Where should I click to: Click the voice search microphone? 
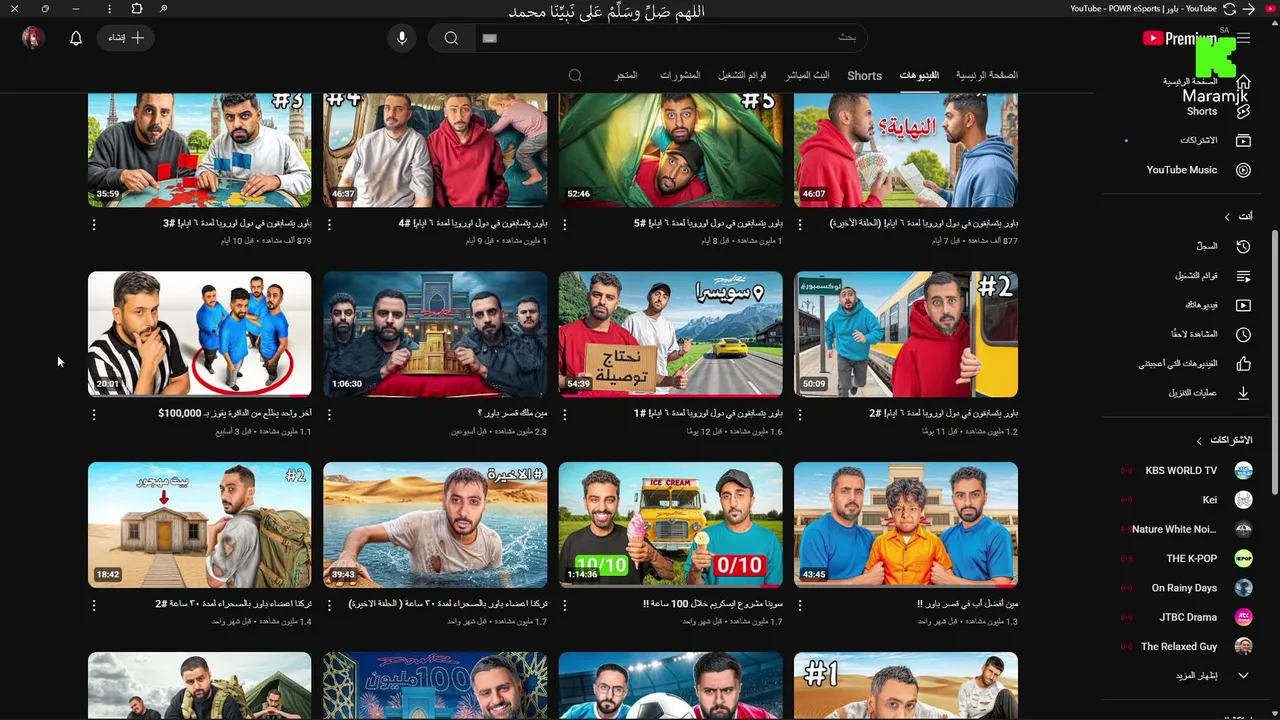[402, 38]
